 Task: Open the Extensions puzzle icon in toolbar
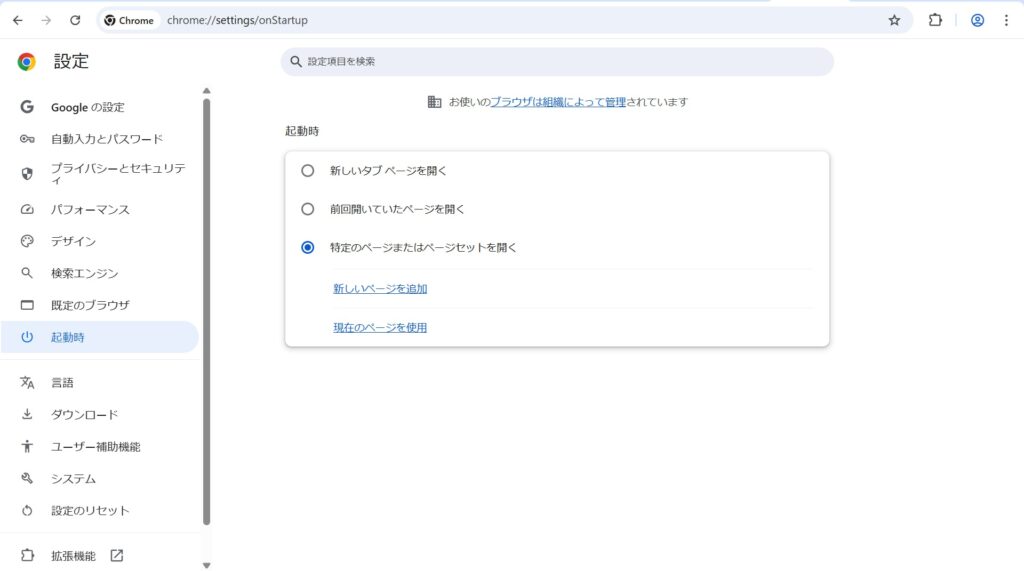935,20
